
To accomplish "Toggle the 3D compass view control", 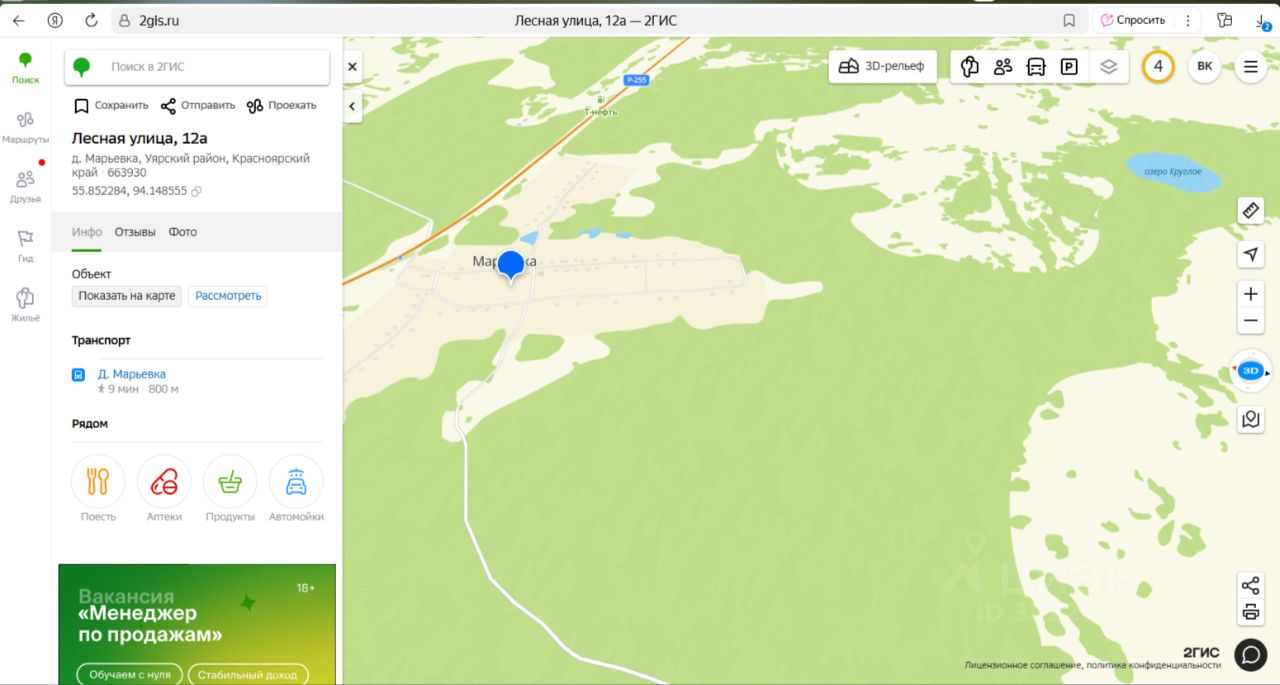I will 1250,371.
